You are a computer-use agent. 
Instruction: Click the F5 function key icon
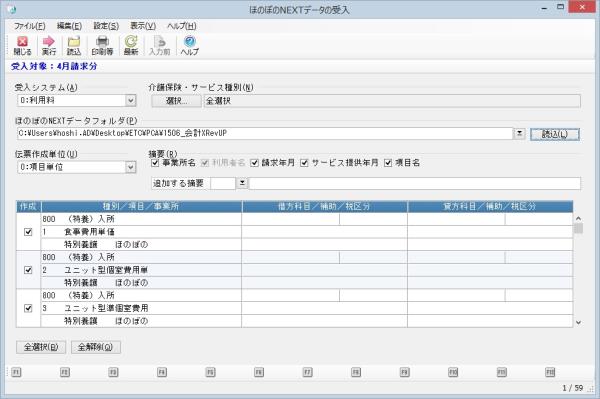[210, 372]
